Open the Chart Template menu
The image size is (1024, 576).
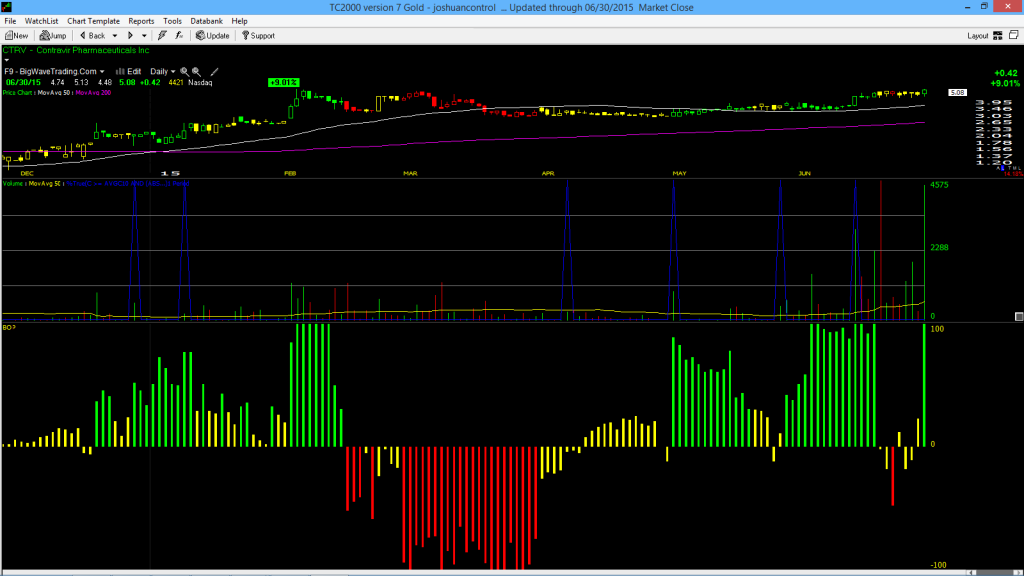[x=93, y=21]
